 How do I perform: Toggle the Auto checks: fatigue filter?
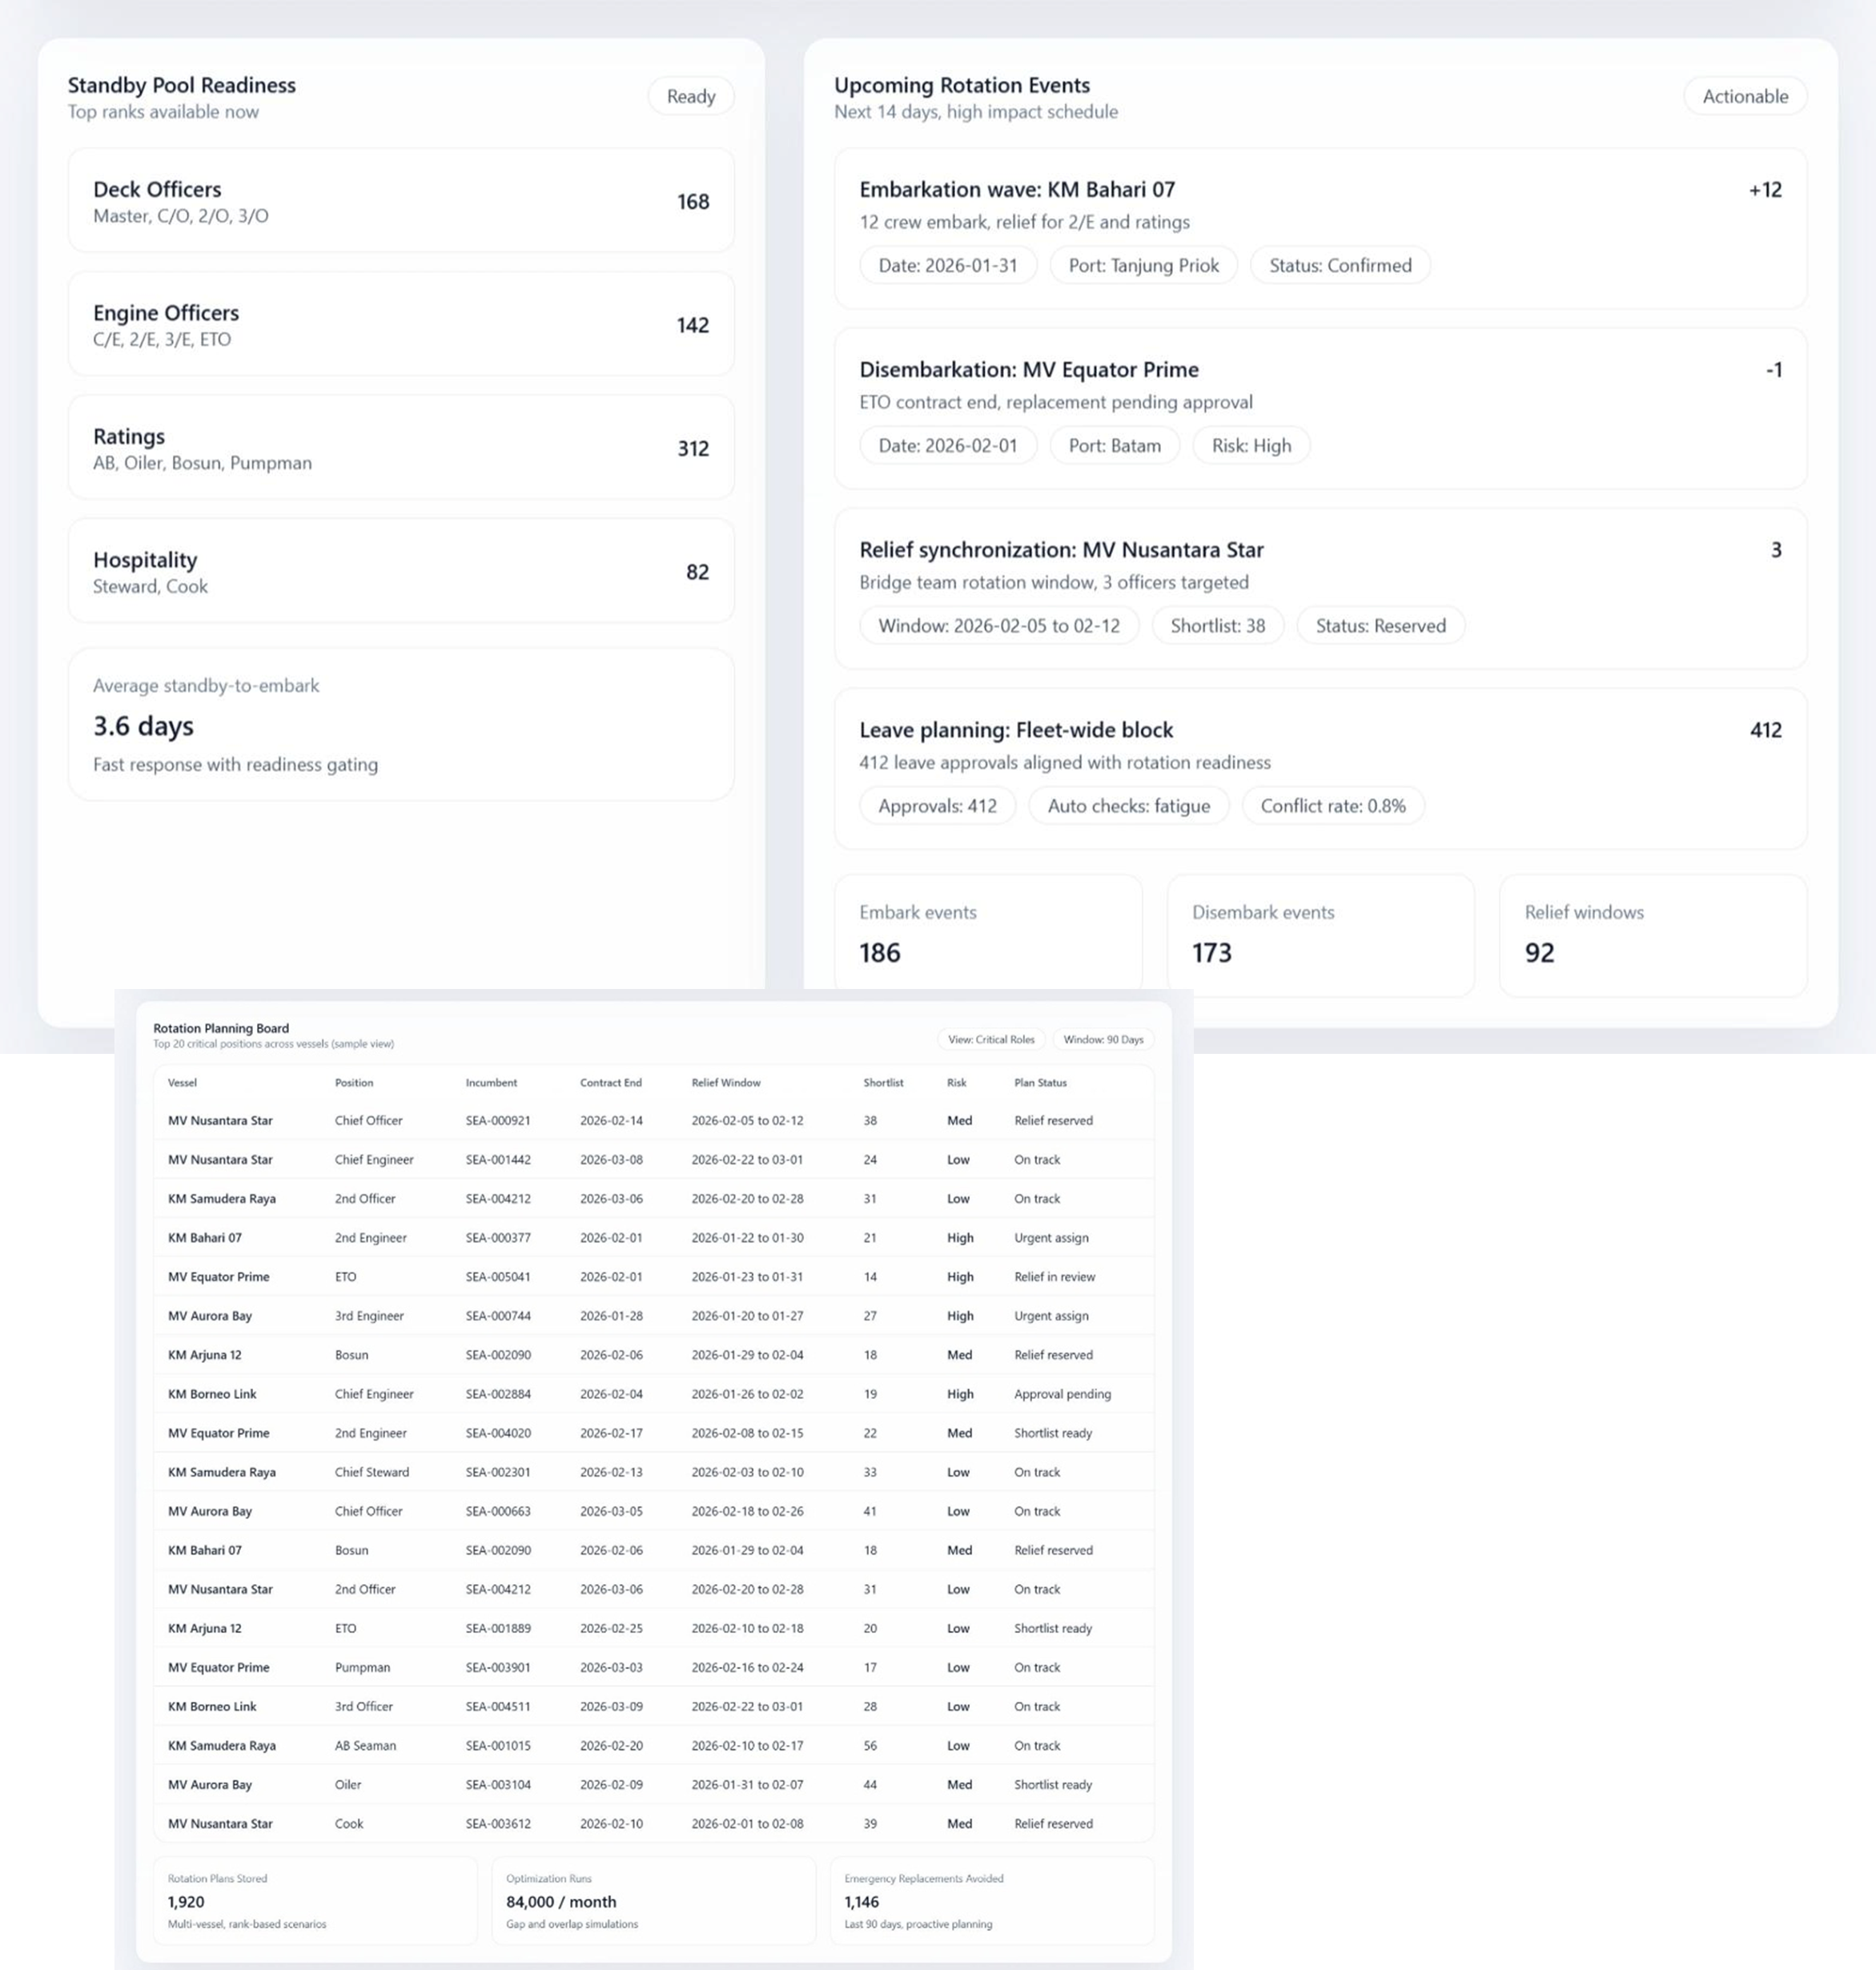coord(1128,805)
